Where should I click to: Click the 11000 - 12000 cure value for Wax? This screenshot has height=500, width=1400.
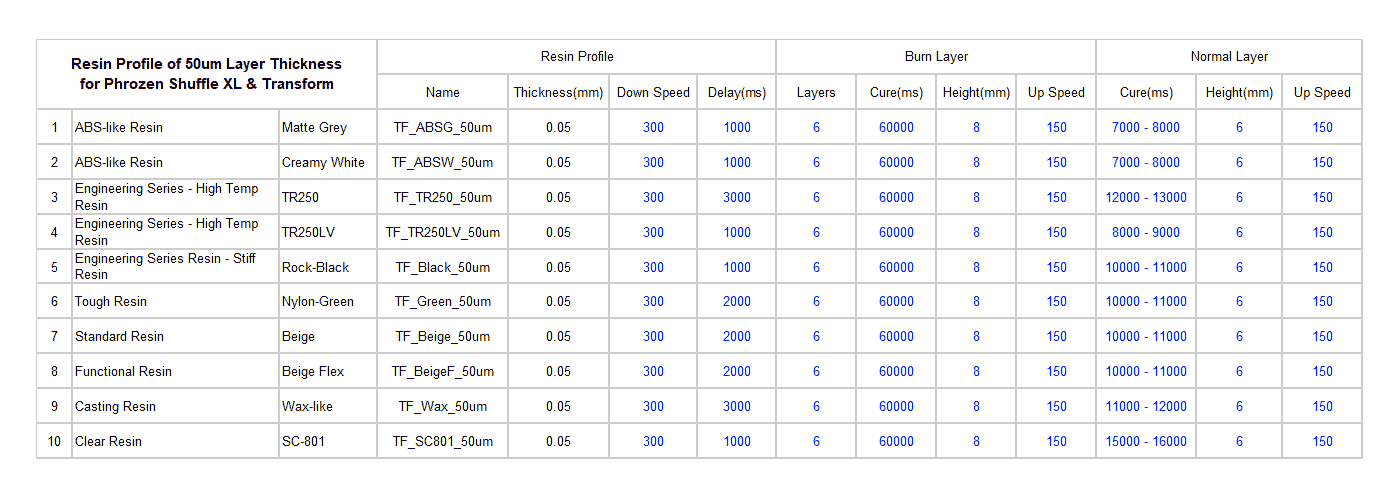click(x=1146, y=407)
